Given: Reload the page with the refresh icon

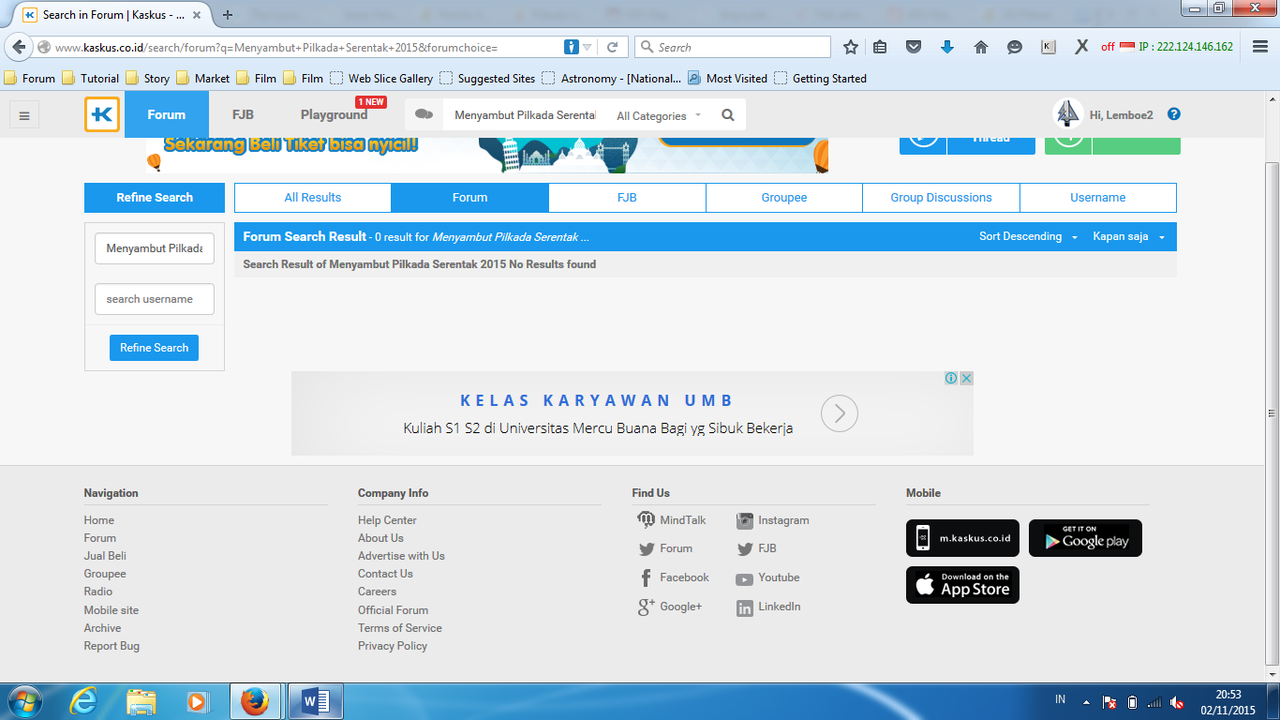Looking at the screenshot, I should click(x=612, y=47).
